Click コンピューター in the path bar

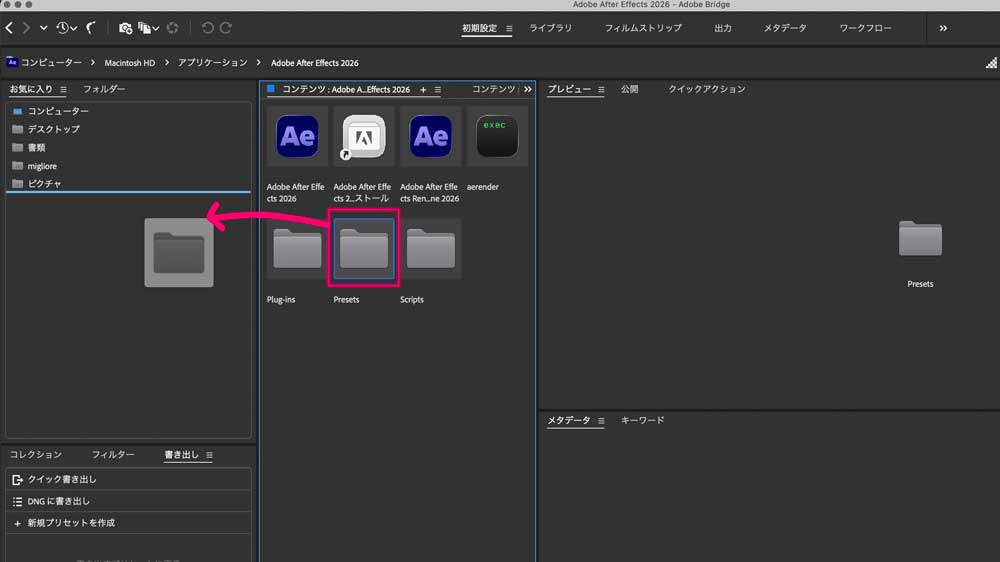pyautogui.click(x=51, y=63)
